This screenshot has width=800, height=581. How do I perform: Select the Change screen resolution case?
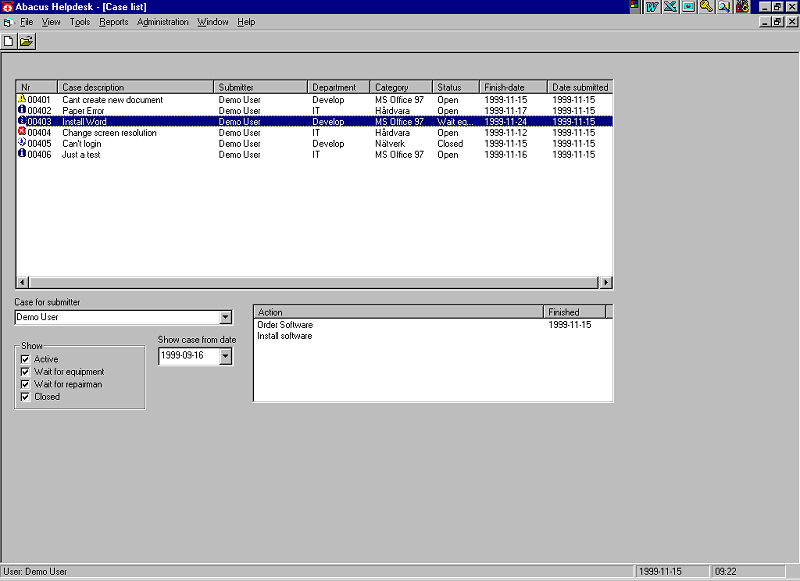[x=314, y=133]
